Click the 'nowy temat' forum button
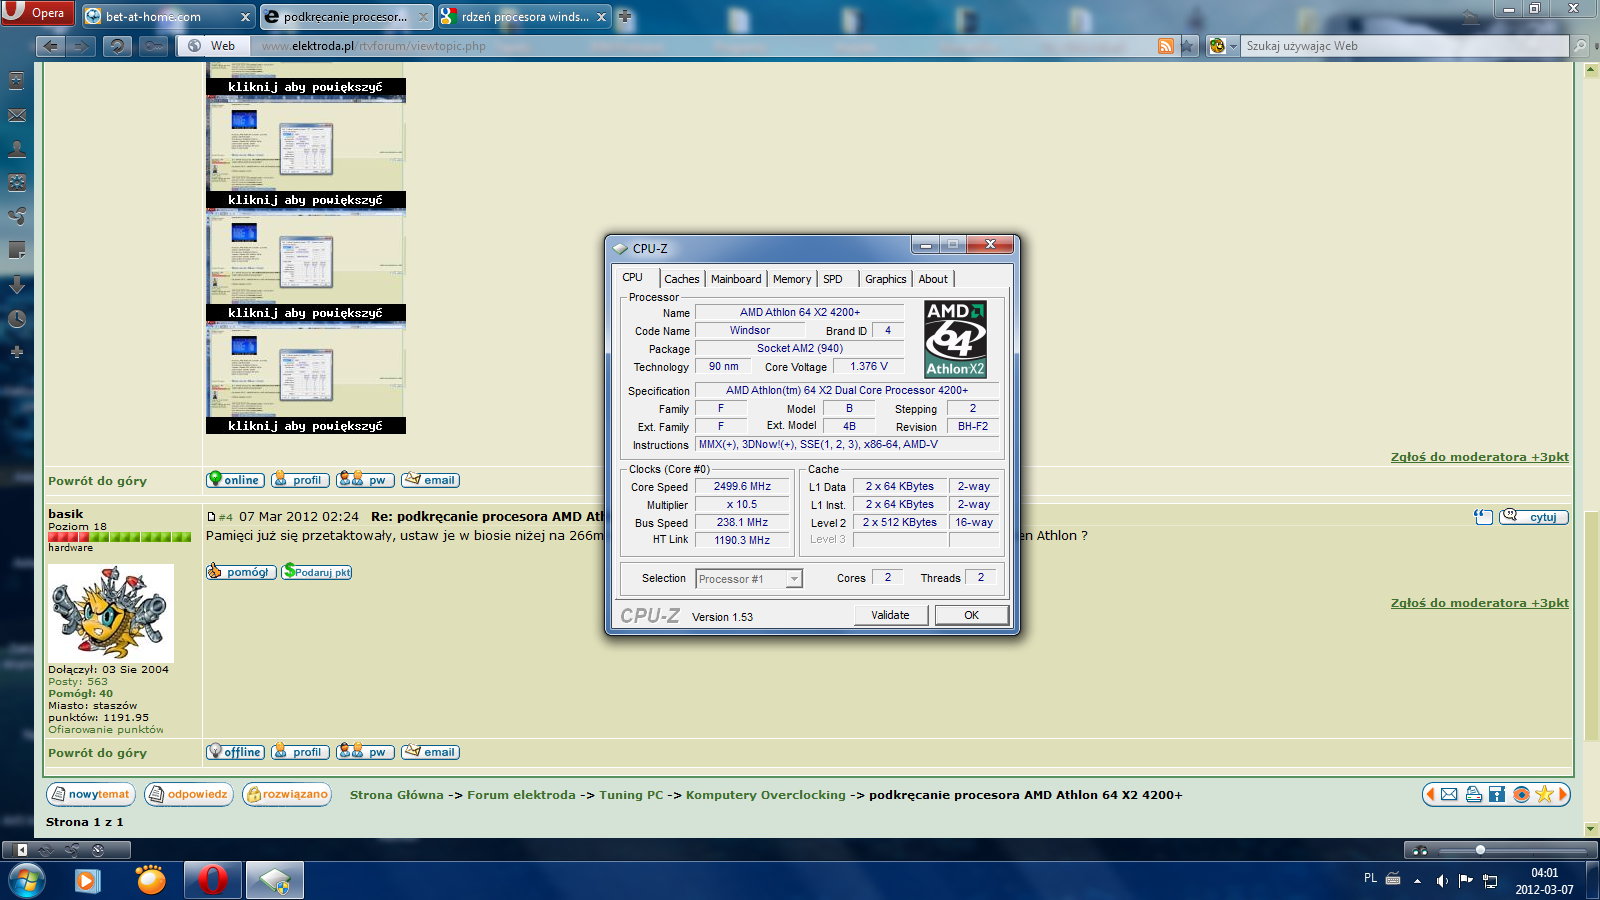This screenshot has height=900, width=1600. pyautogui.click(x=91, y=794)
